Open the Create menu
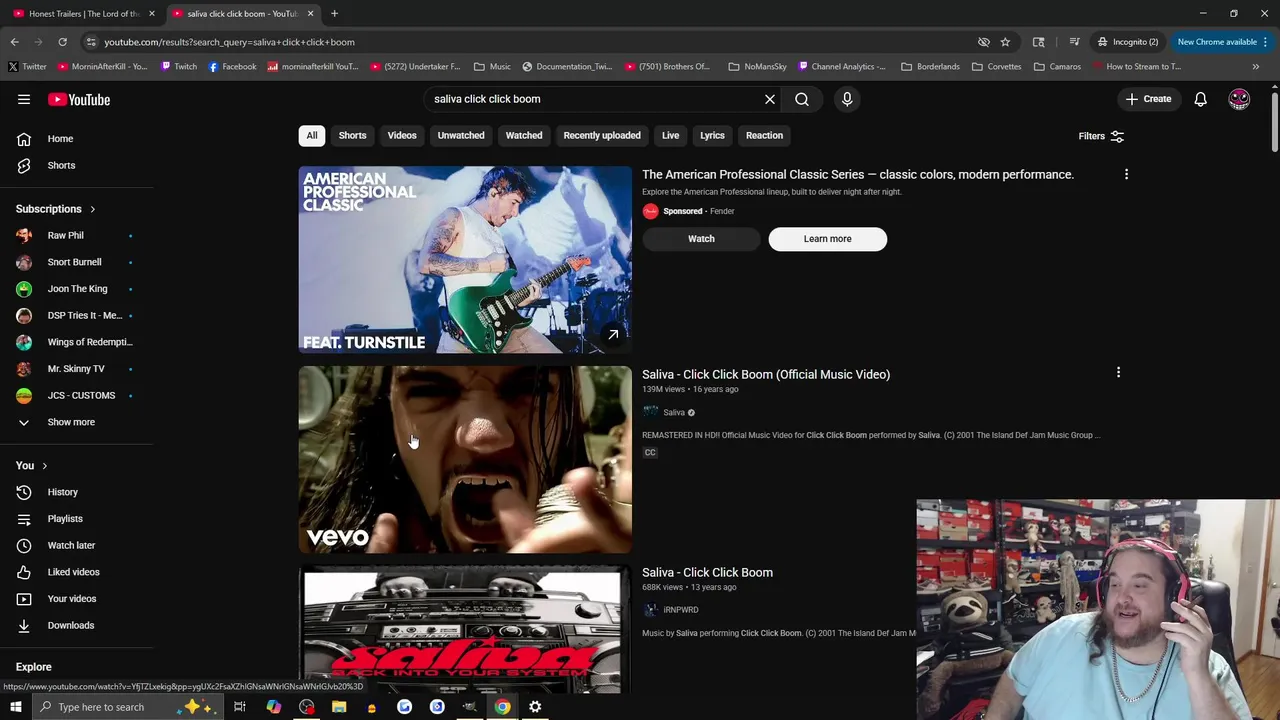This screenshot has width=1280, height=720. [x=1148, y=99]
